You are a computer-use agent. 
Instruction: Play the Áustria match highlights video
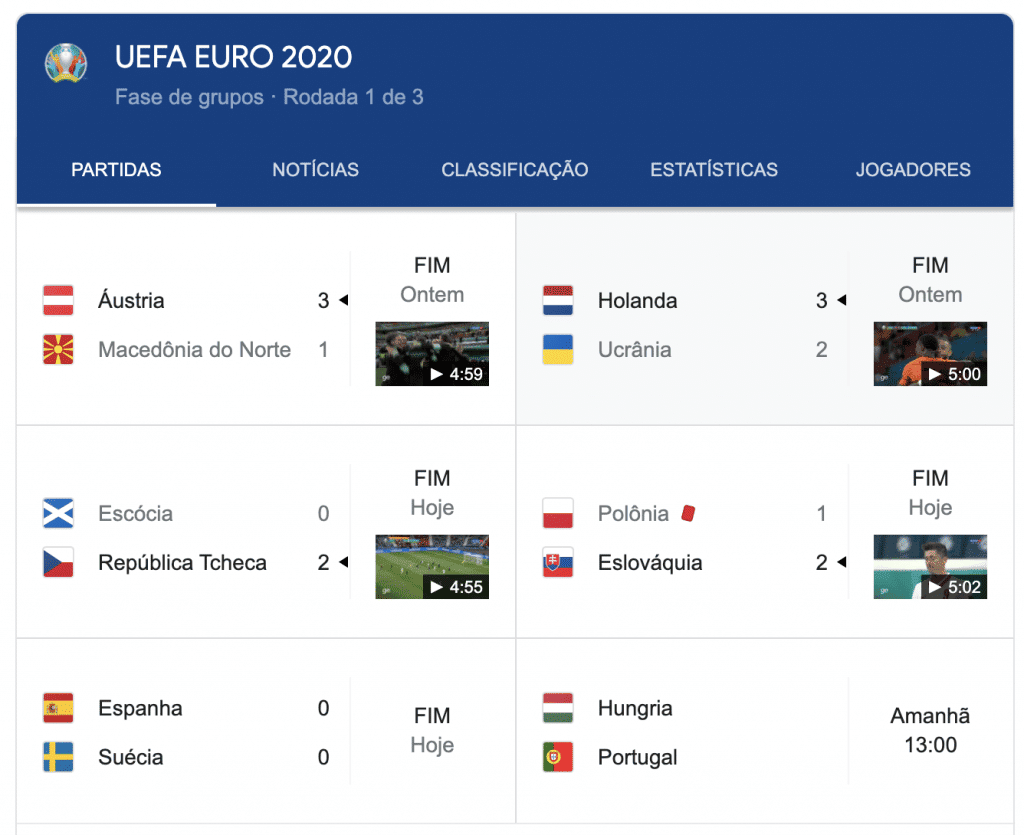(x=432, y=354)
